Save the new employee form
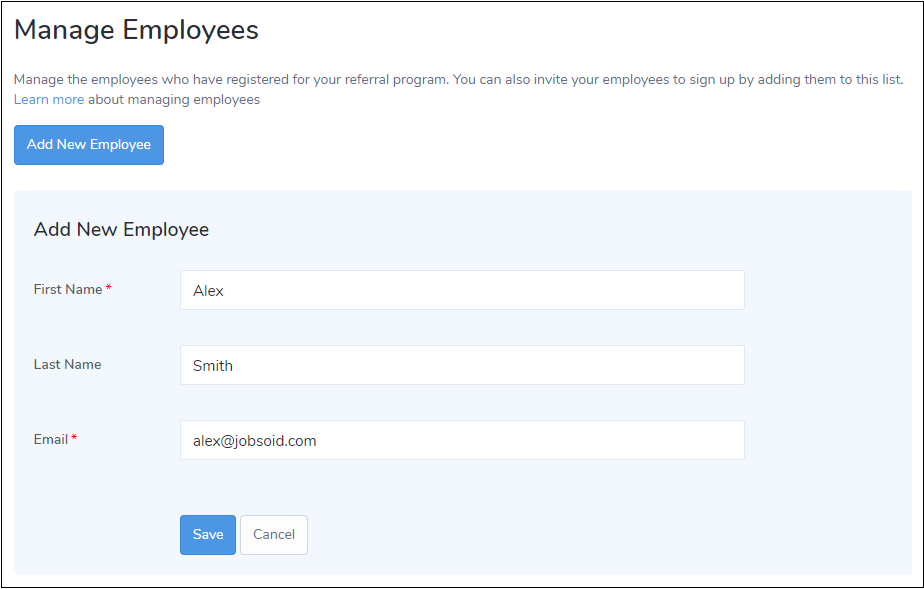 [x=208, y=534]
